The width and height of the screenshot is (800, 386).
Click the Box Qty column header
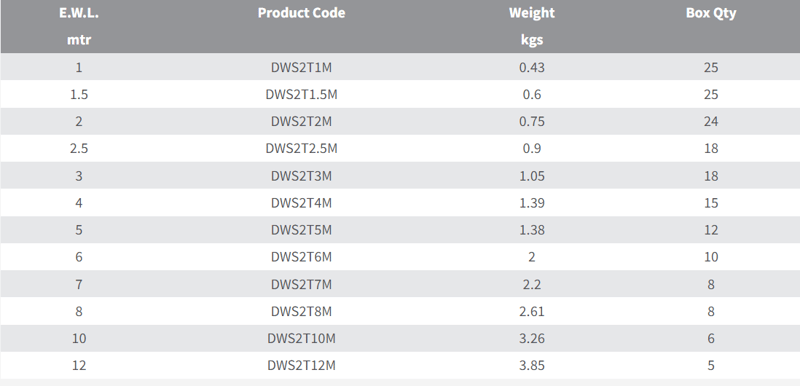(711, 13)
